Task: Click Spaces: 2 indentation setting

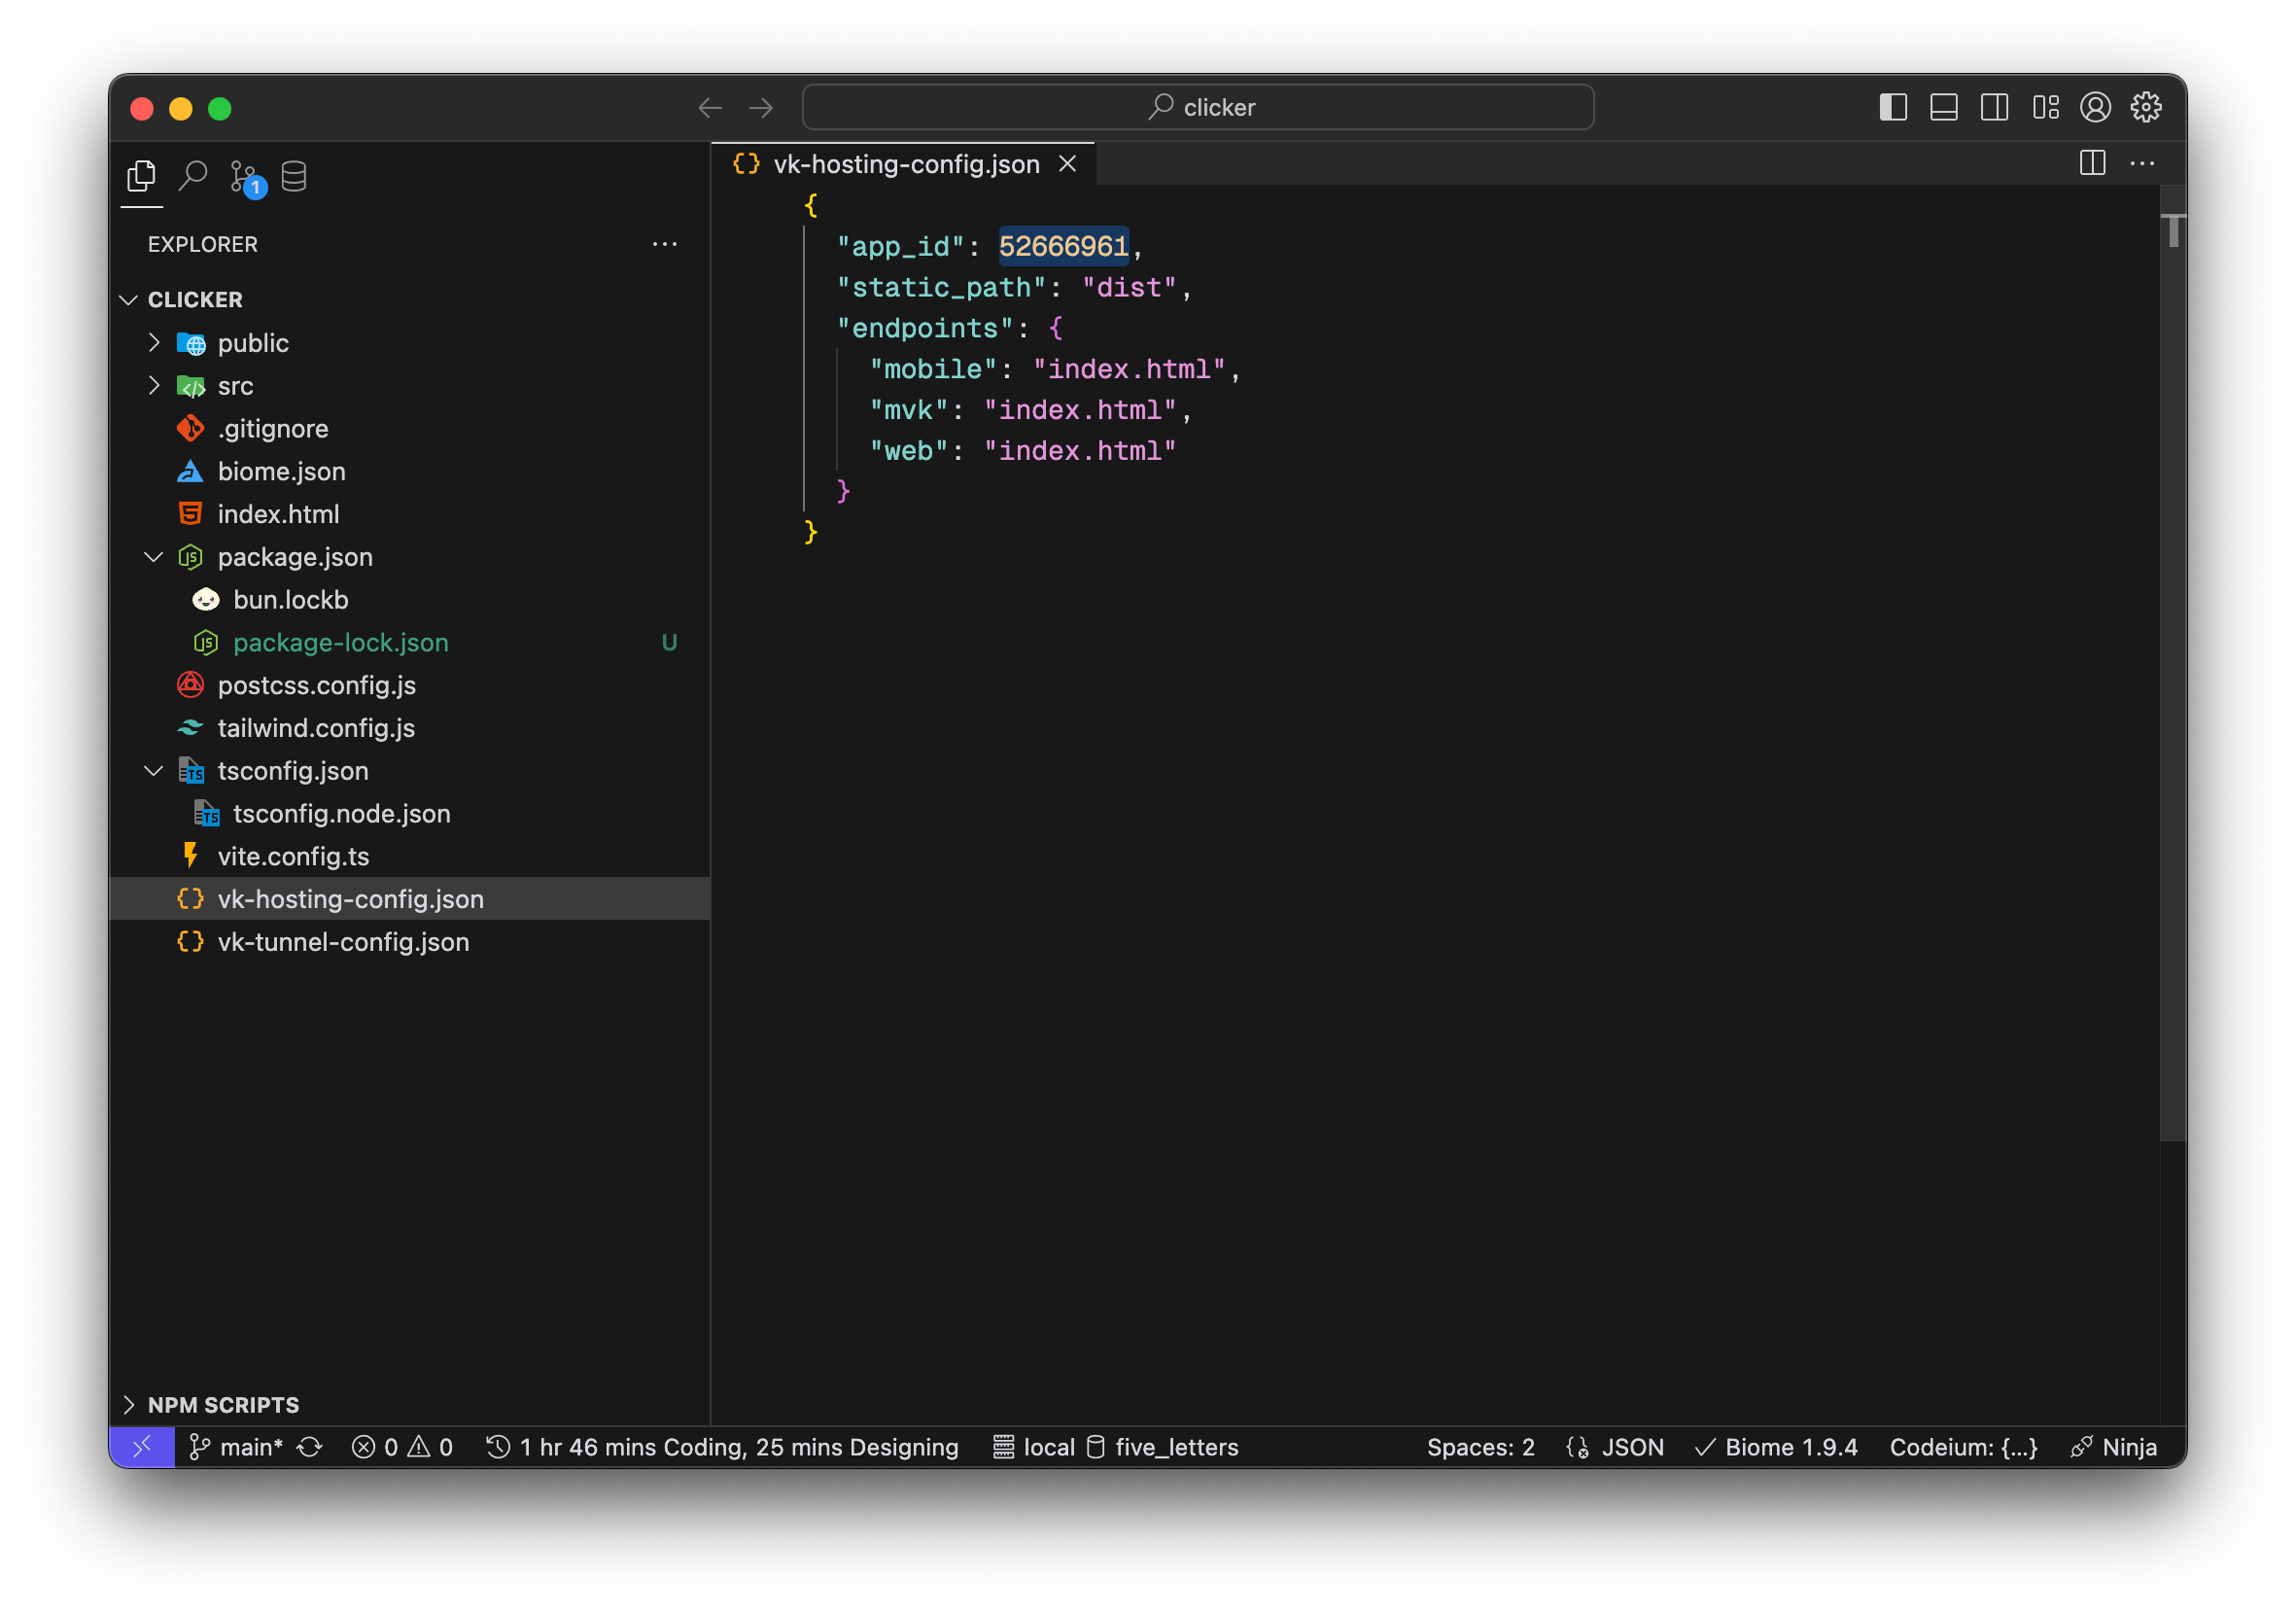Action: pyautogui.click(x=1480, y=1447)
